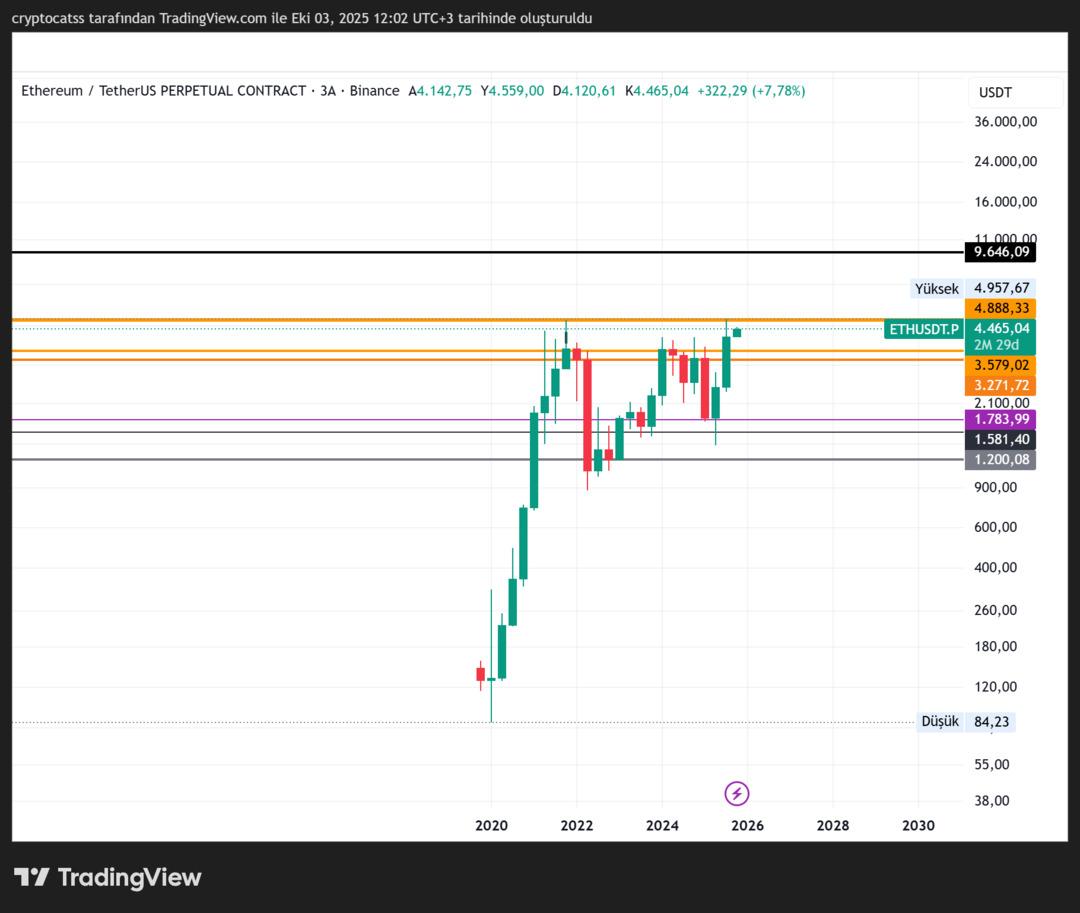Select the orange 4.888,33 price label
Viewport: 1080px width, 913px height.
pyautogui.click(x=1000, y=308)
